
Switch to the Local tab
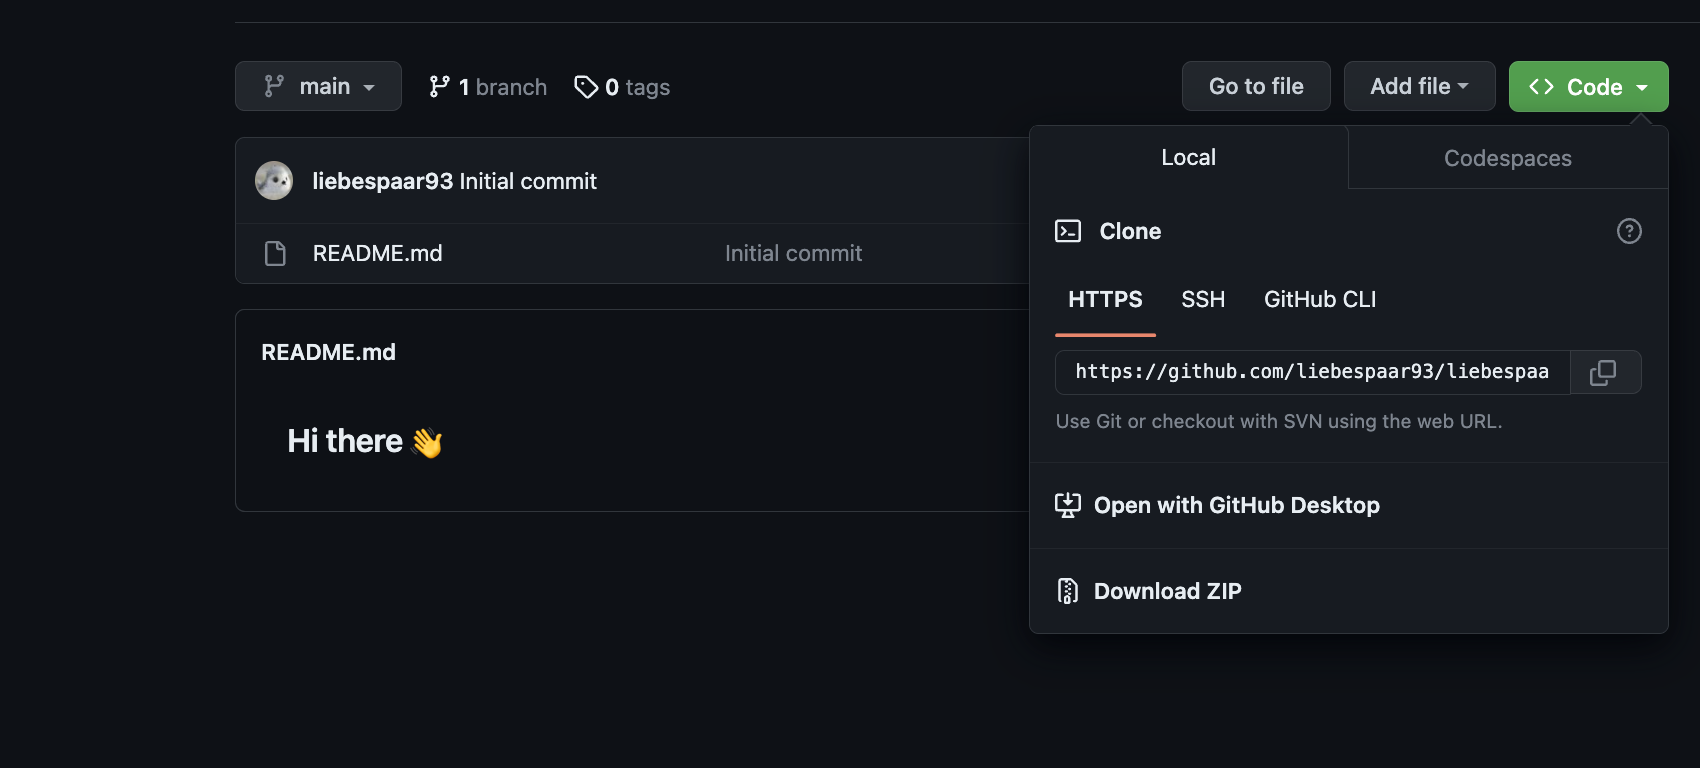(x=1189, y=157)
